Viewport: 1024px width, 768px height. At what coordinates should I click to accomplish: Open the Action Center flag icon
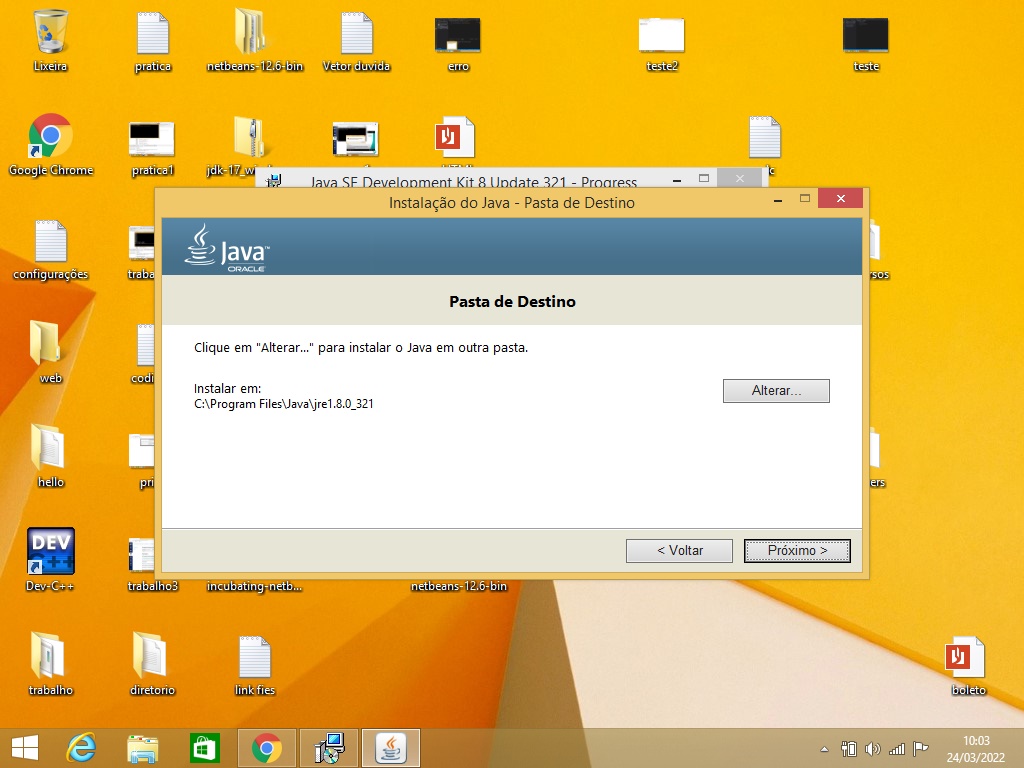921,748
